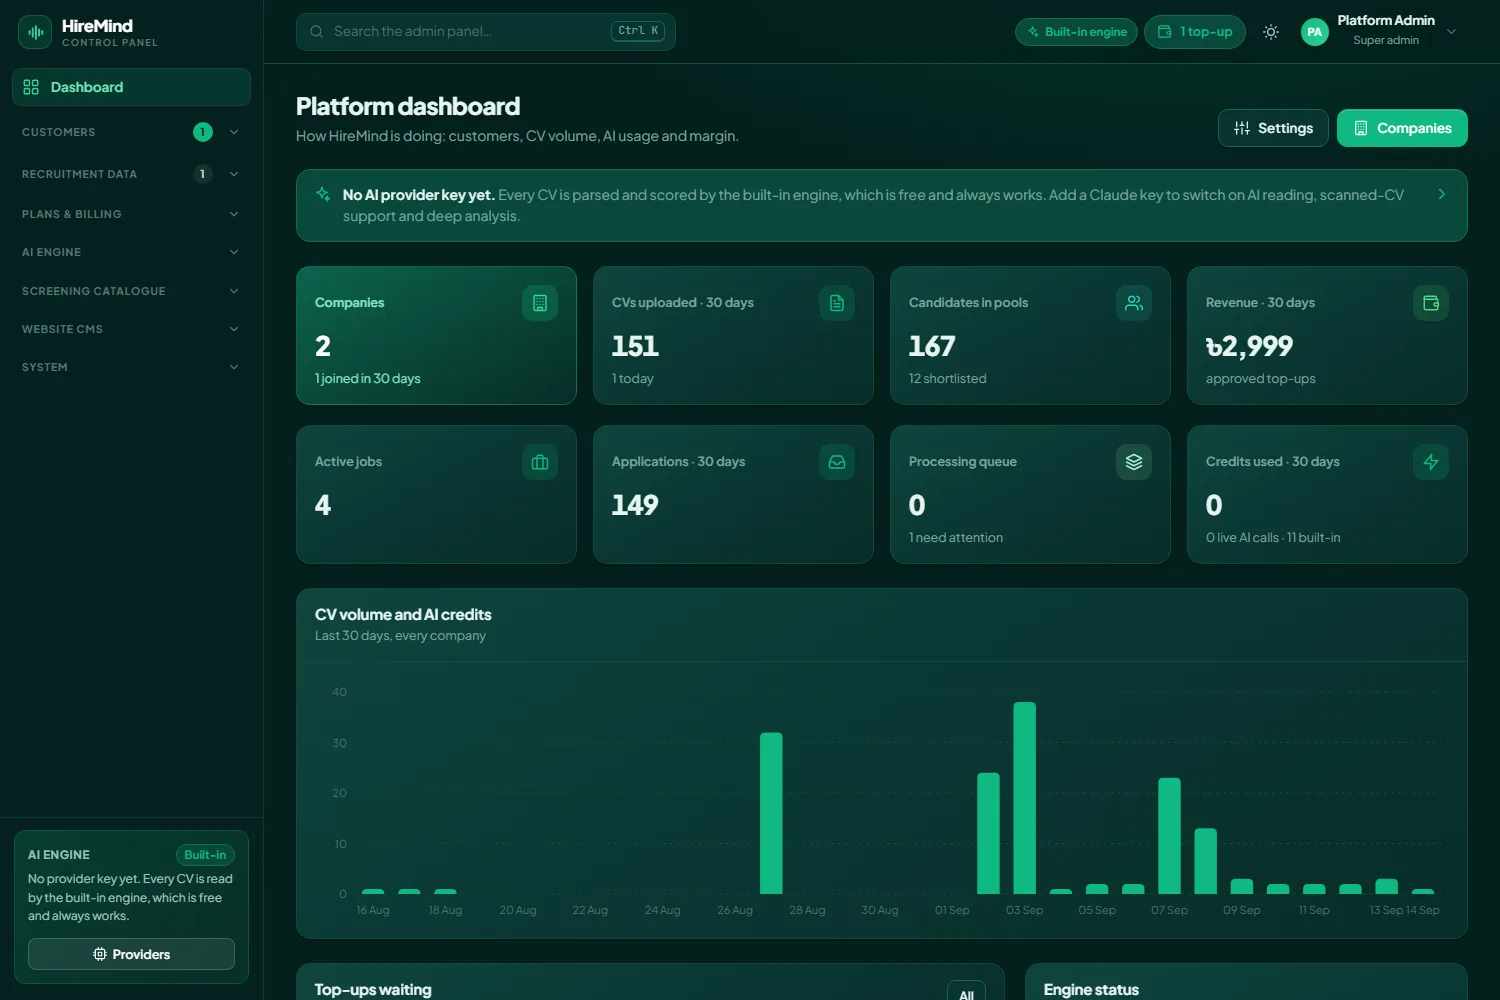This screenshot has height=1000, width=1500.
Task: Click the PA avatar circle
Action: click(x=1315, y=32)
